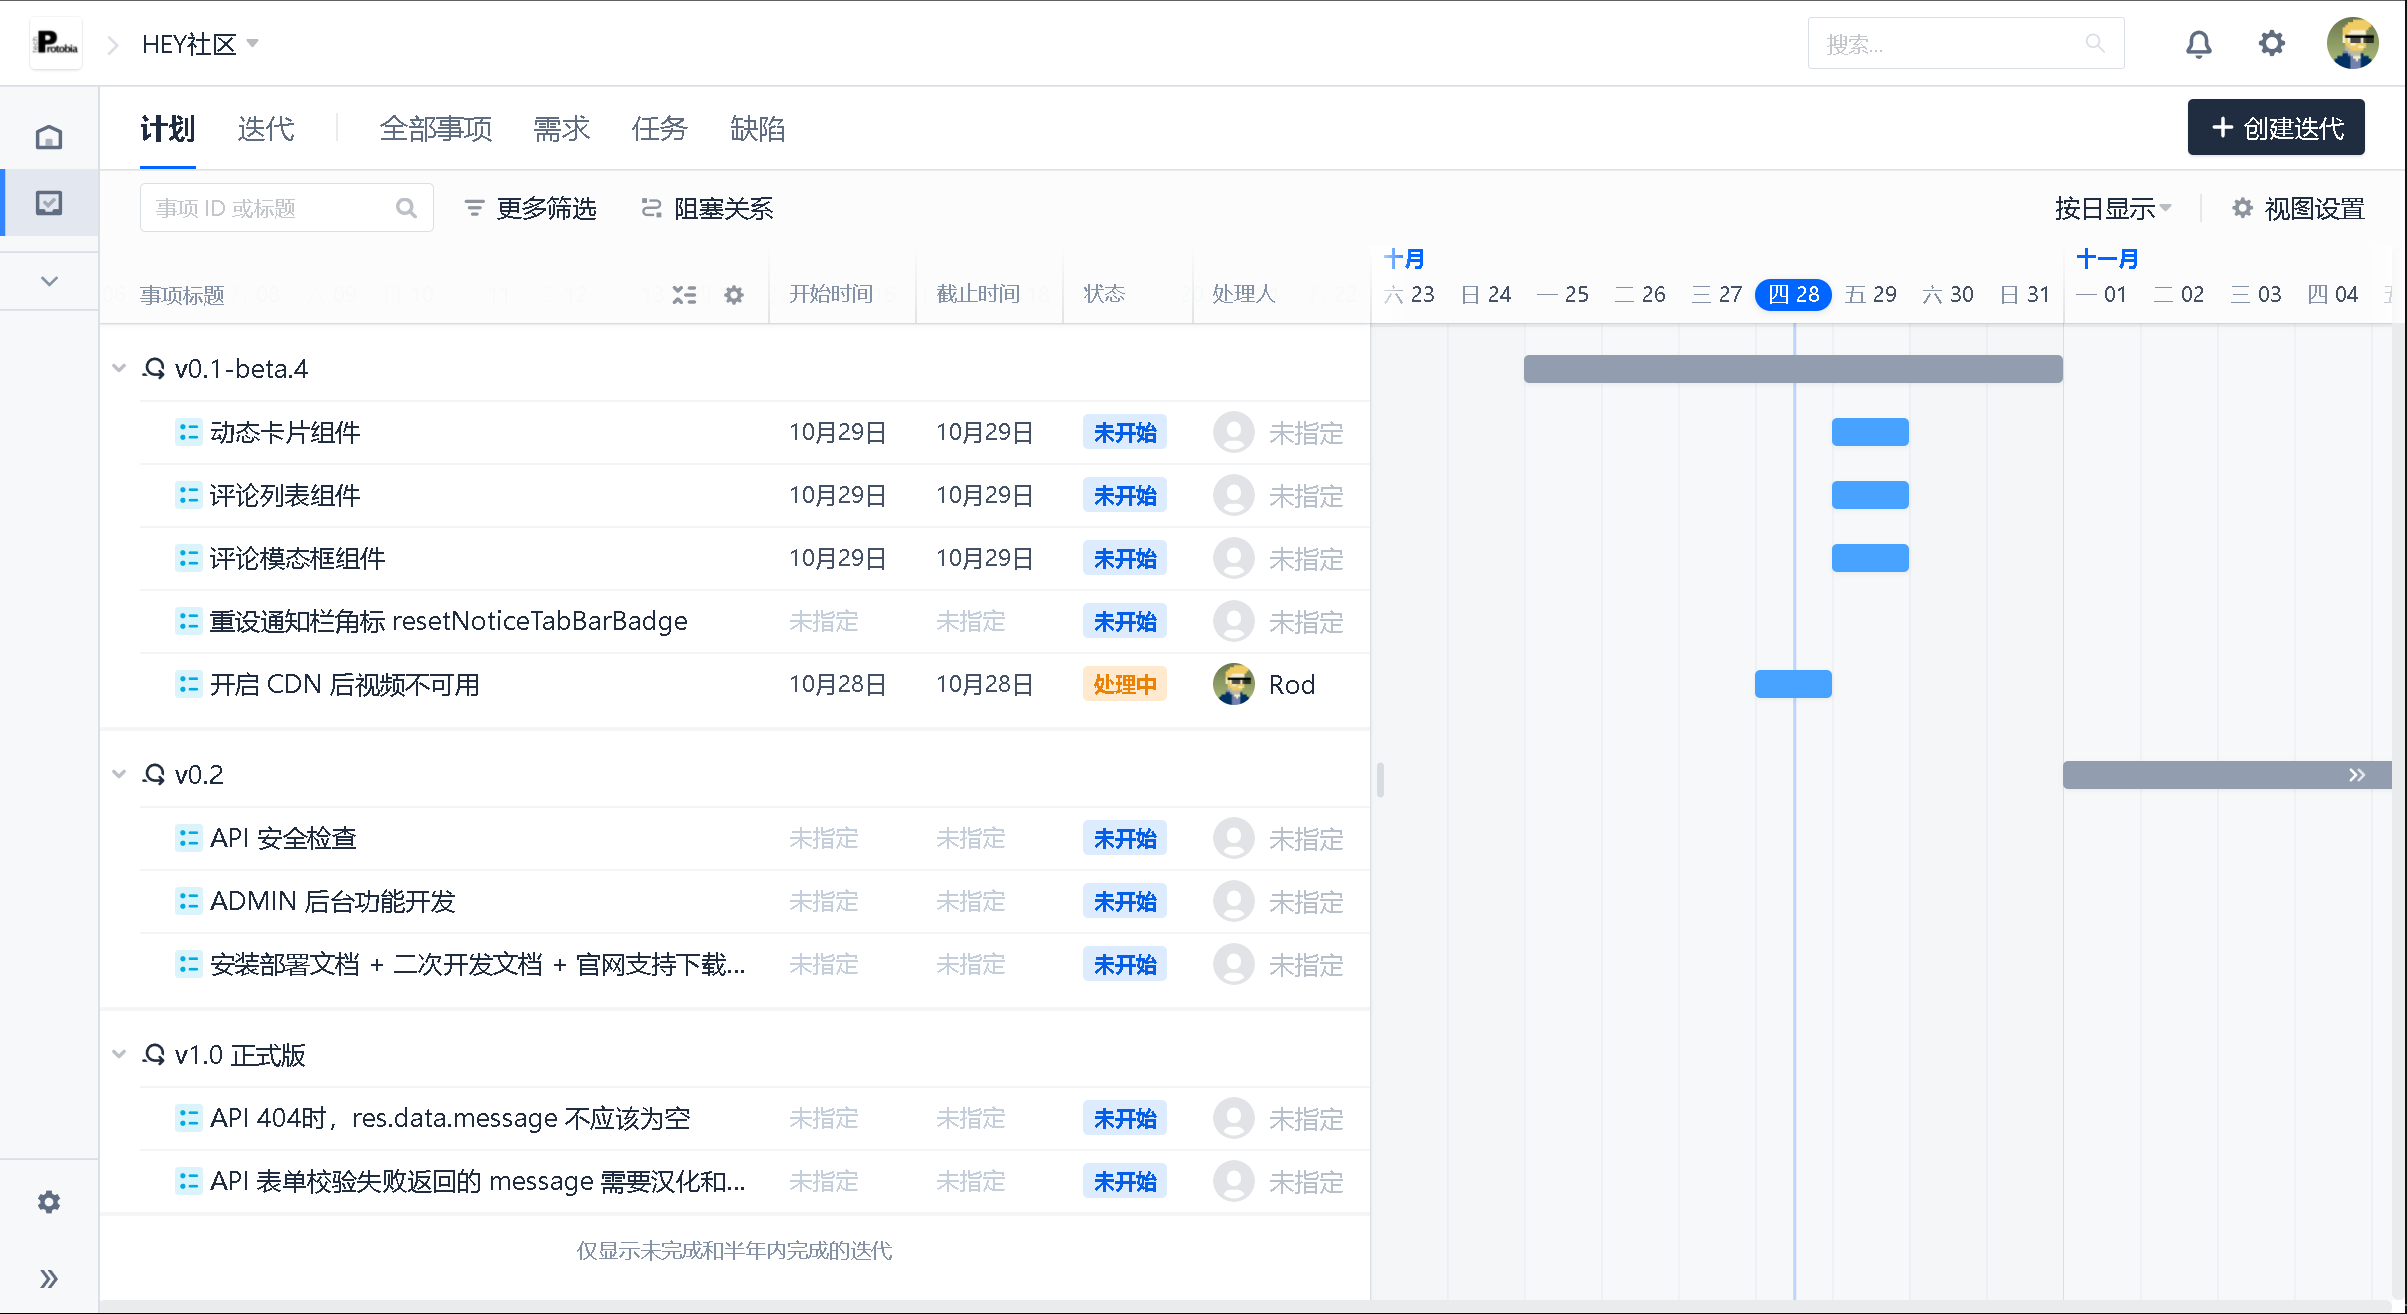2407x1314 pixels.
Task: Switch to the 缺陷 tab
Action: pos(757,129)
